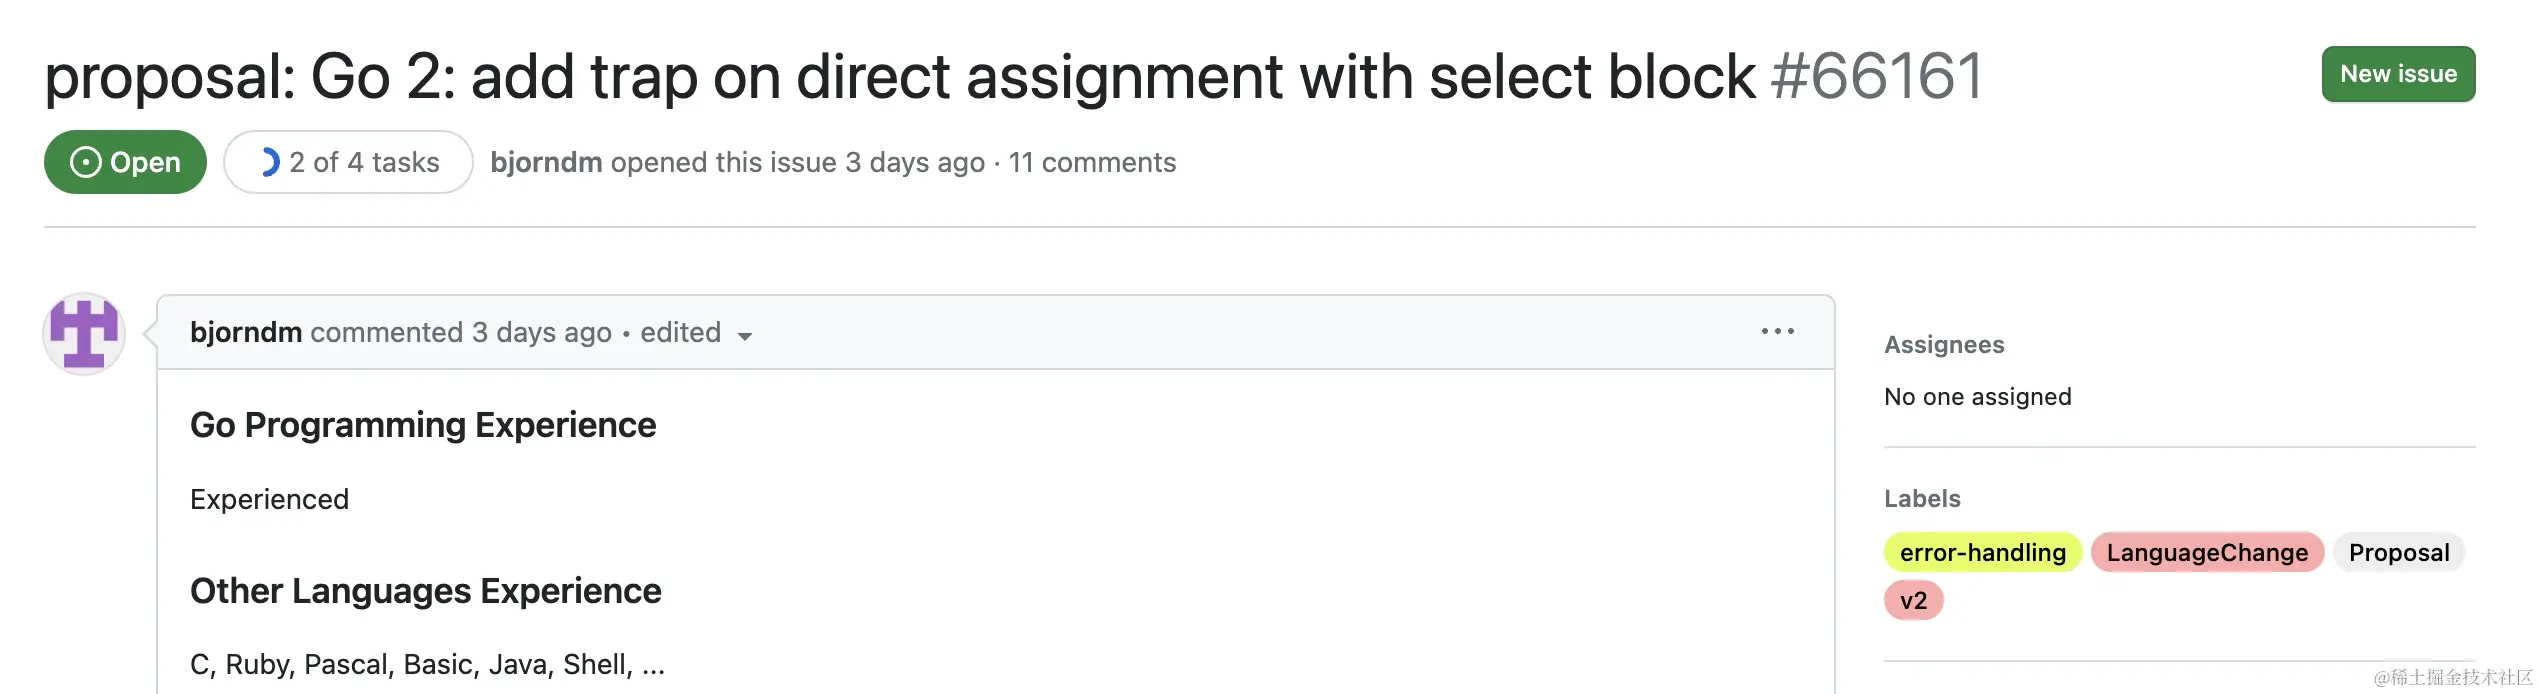Click the tasks progress circle icon

coord(268,162)
